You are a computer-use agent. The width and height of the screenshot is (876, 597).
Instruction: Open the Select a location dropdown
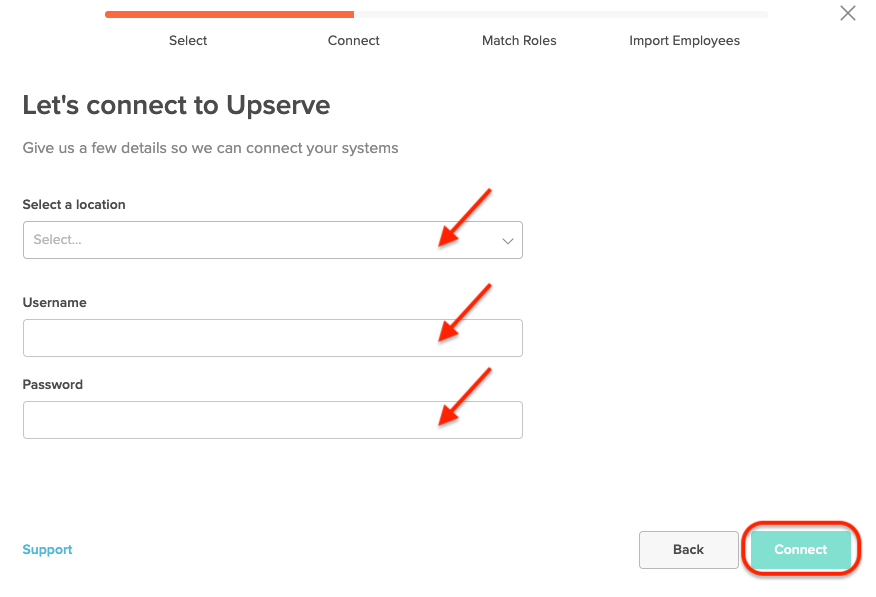click(272, 240)
